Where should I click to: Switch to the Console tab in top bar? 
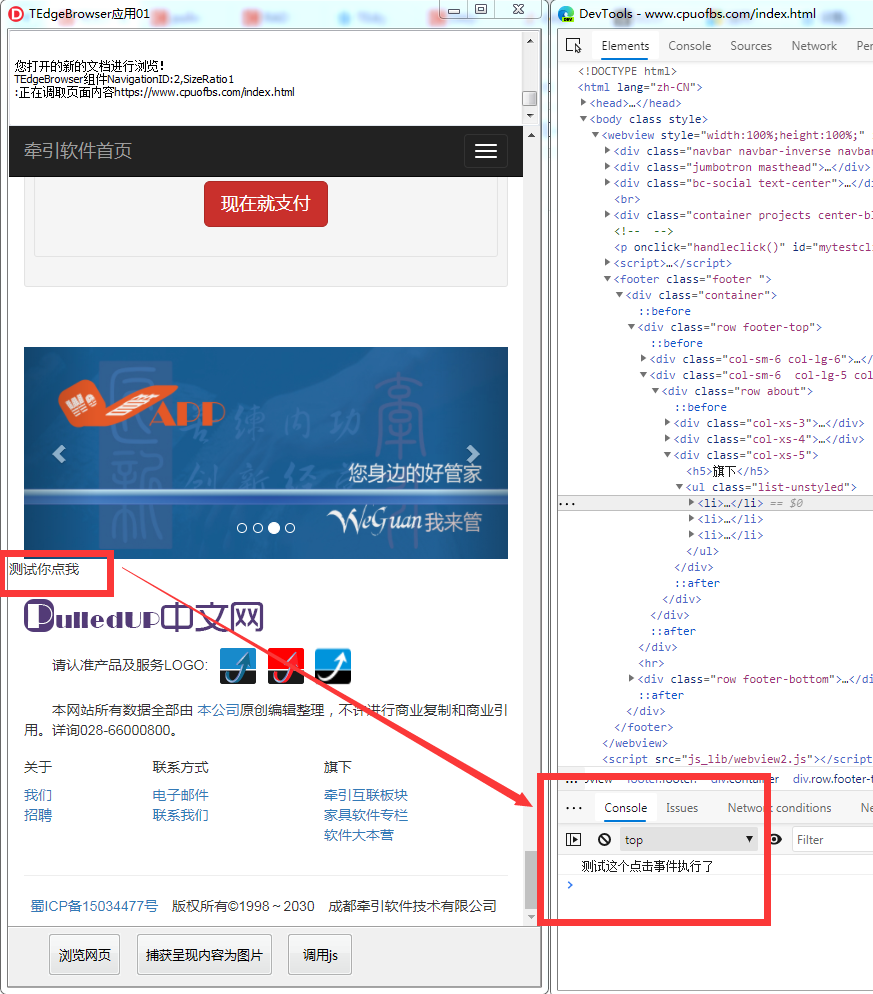[x=689, y=46]
